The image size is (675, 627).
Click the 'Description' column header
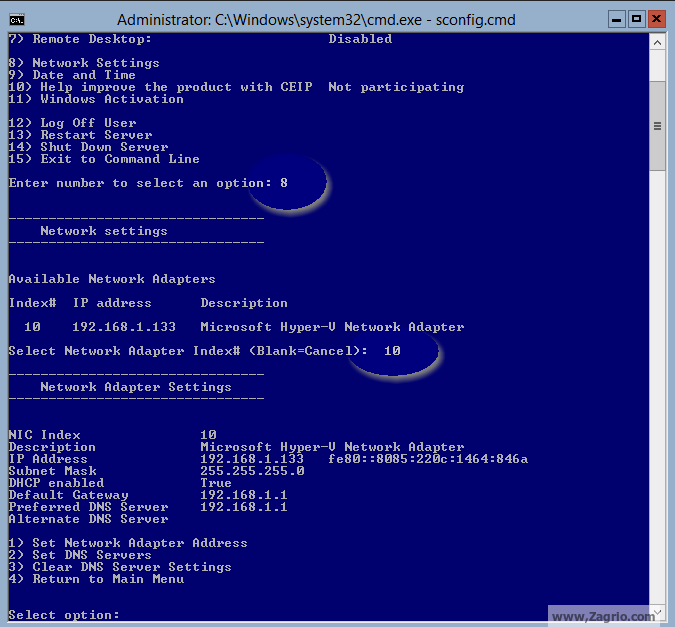[244, 303]
